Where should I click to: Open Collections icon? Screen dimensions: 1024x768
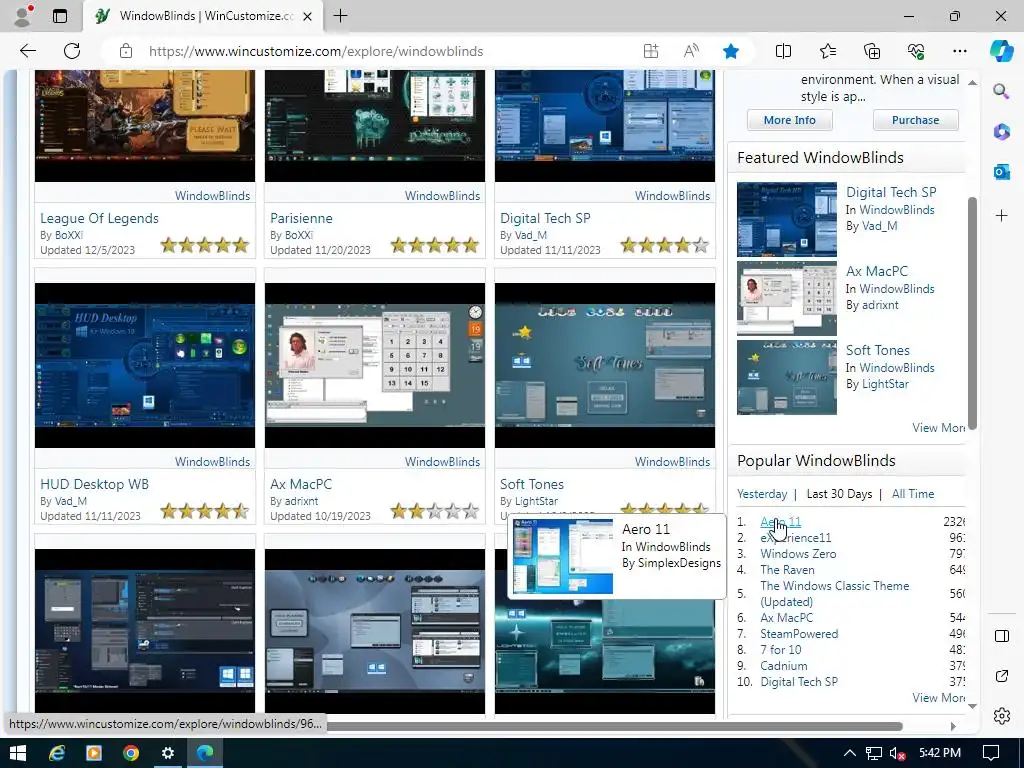pos(872,51)
